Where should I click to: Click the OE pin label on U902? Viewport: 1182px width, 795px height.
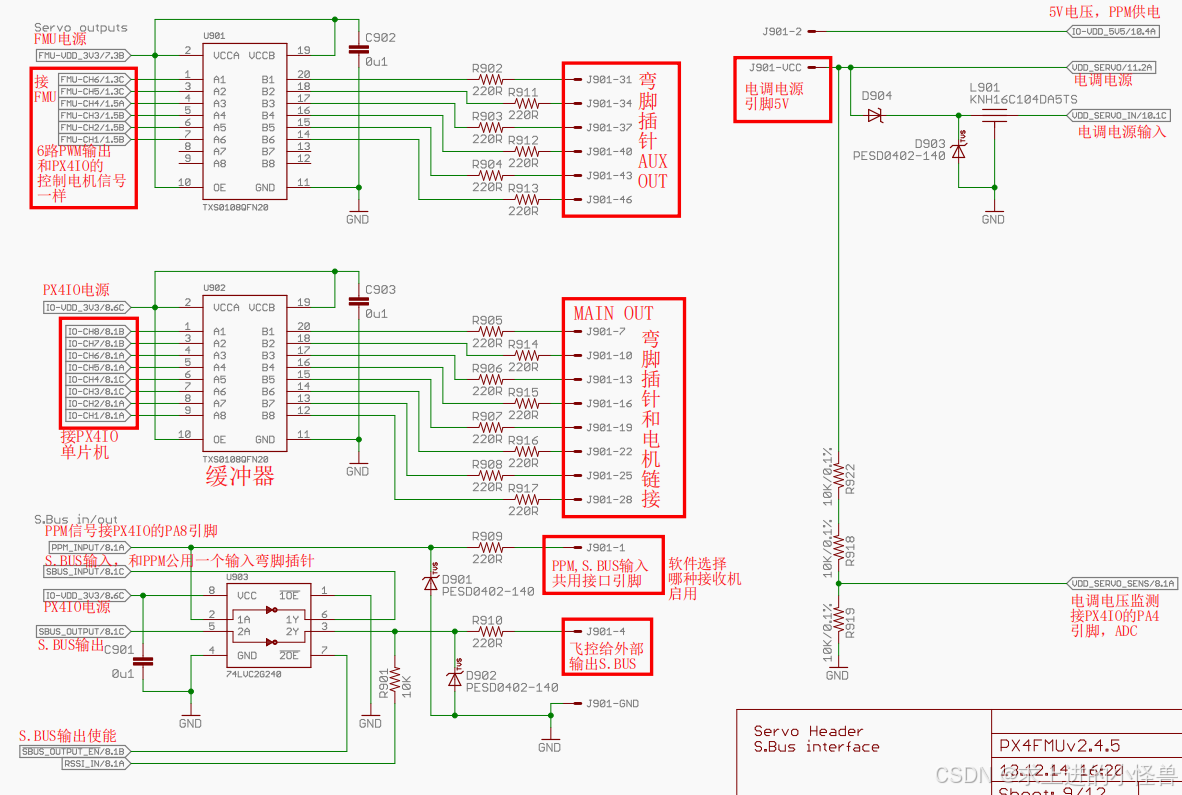pos(219,439)
